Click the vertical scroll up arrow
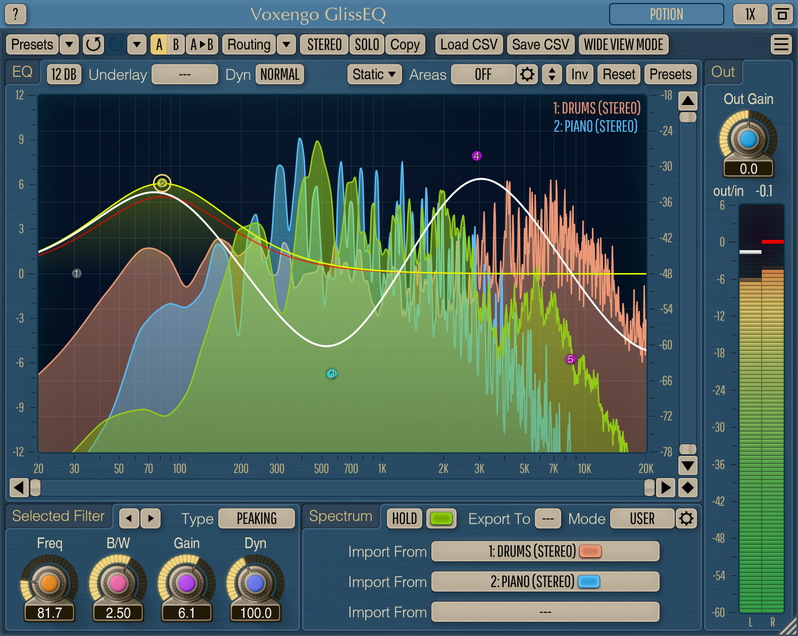The image size is (798, 636). pyautogui.click(x=688, y=101)
